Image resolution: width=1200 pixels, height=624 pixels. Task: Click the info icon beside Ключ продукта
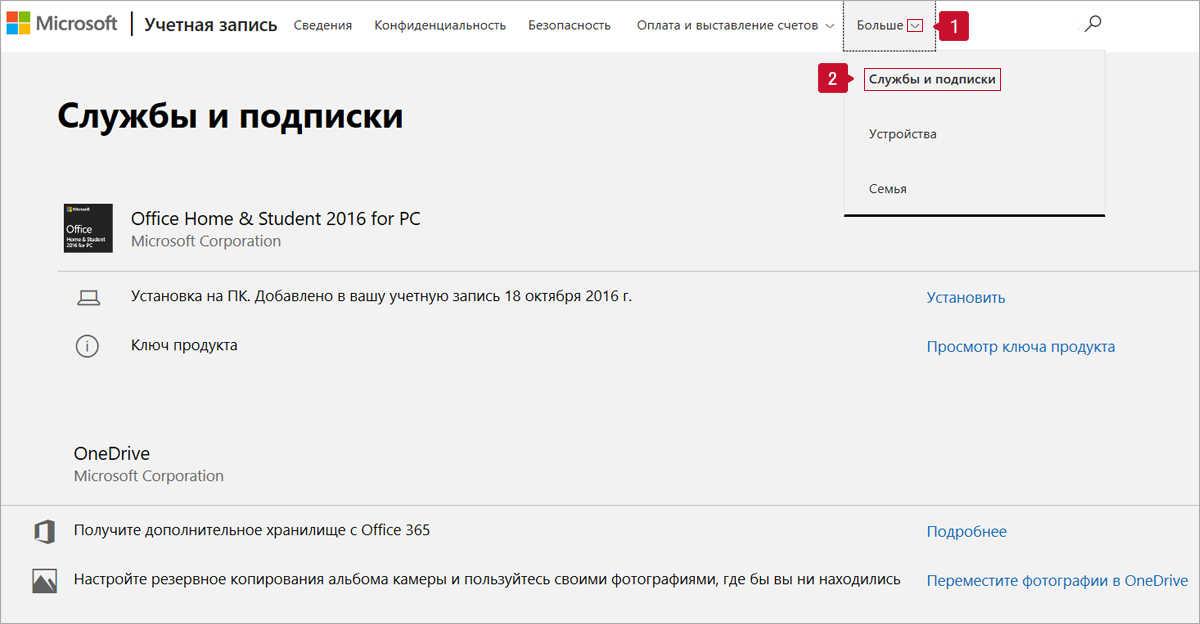88,346
